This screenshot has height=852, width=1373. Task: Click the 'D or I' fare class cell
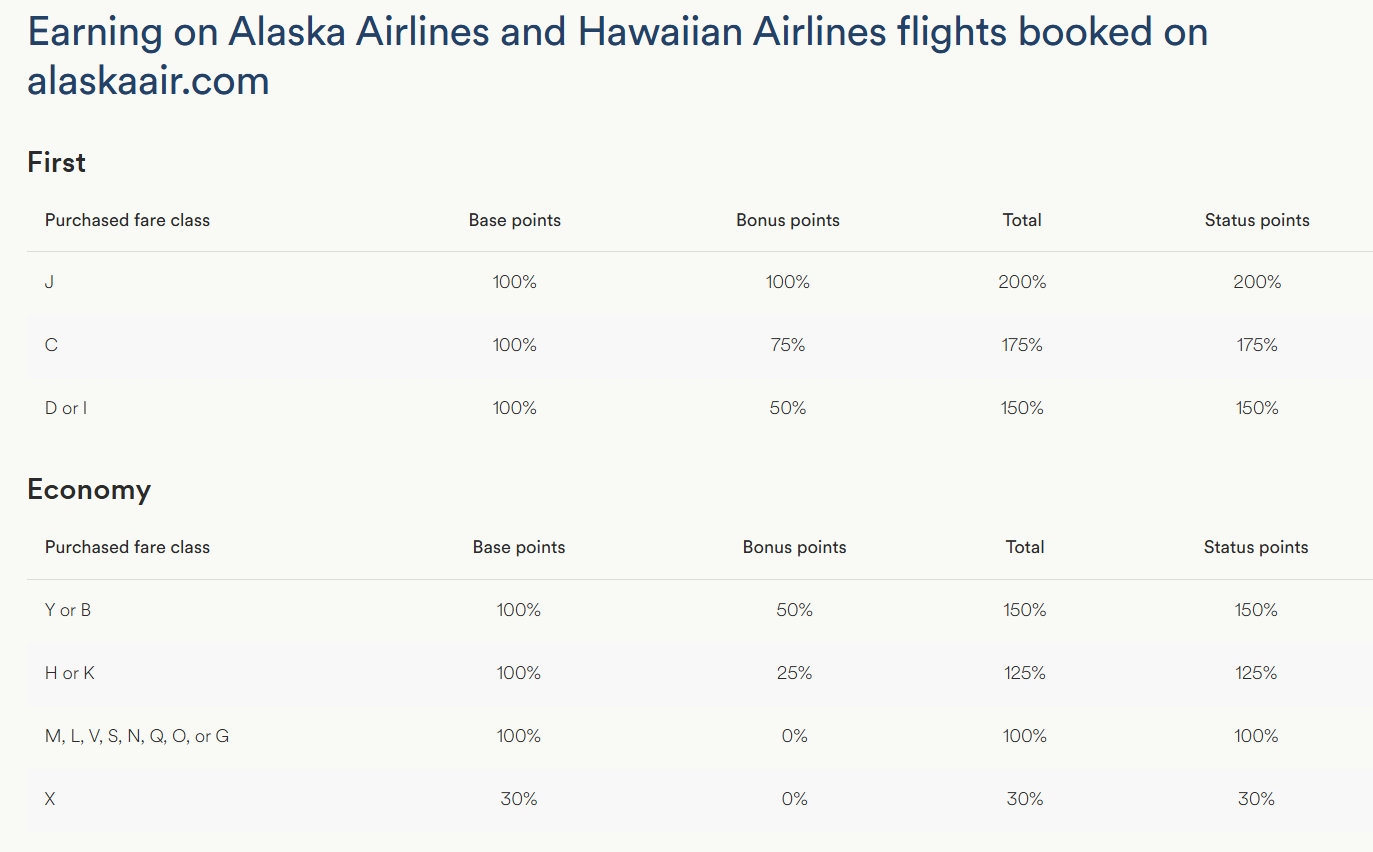coord(66,408)
